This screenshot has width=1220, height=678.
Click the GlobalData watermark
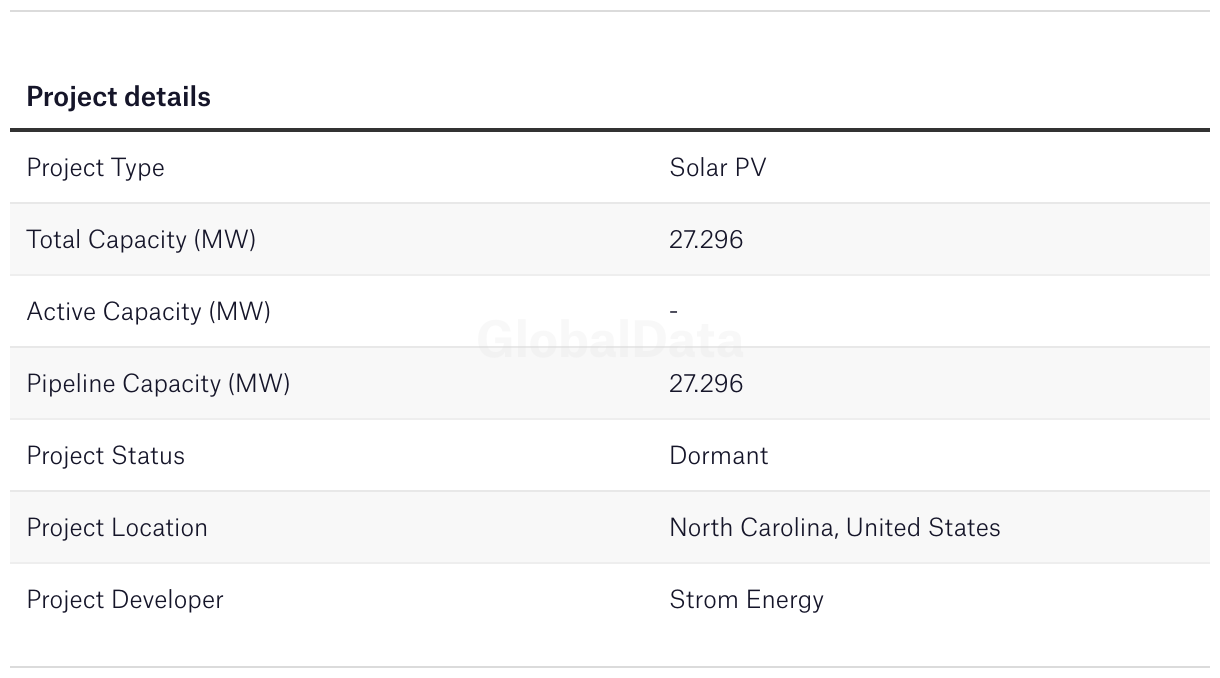pyautogui.click(x=610, y=341)
